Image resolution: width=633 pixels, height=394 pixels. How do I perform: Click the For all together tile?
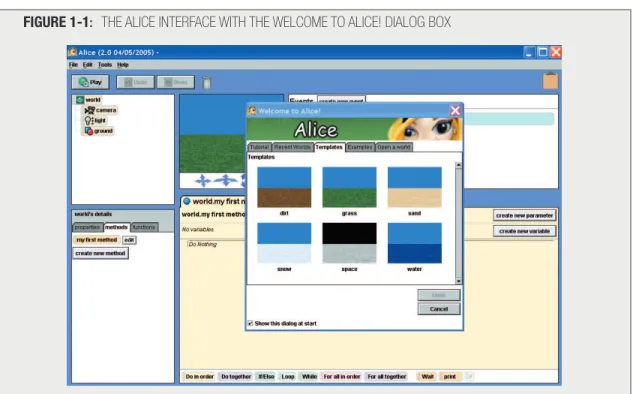386,376
